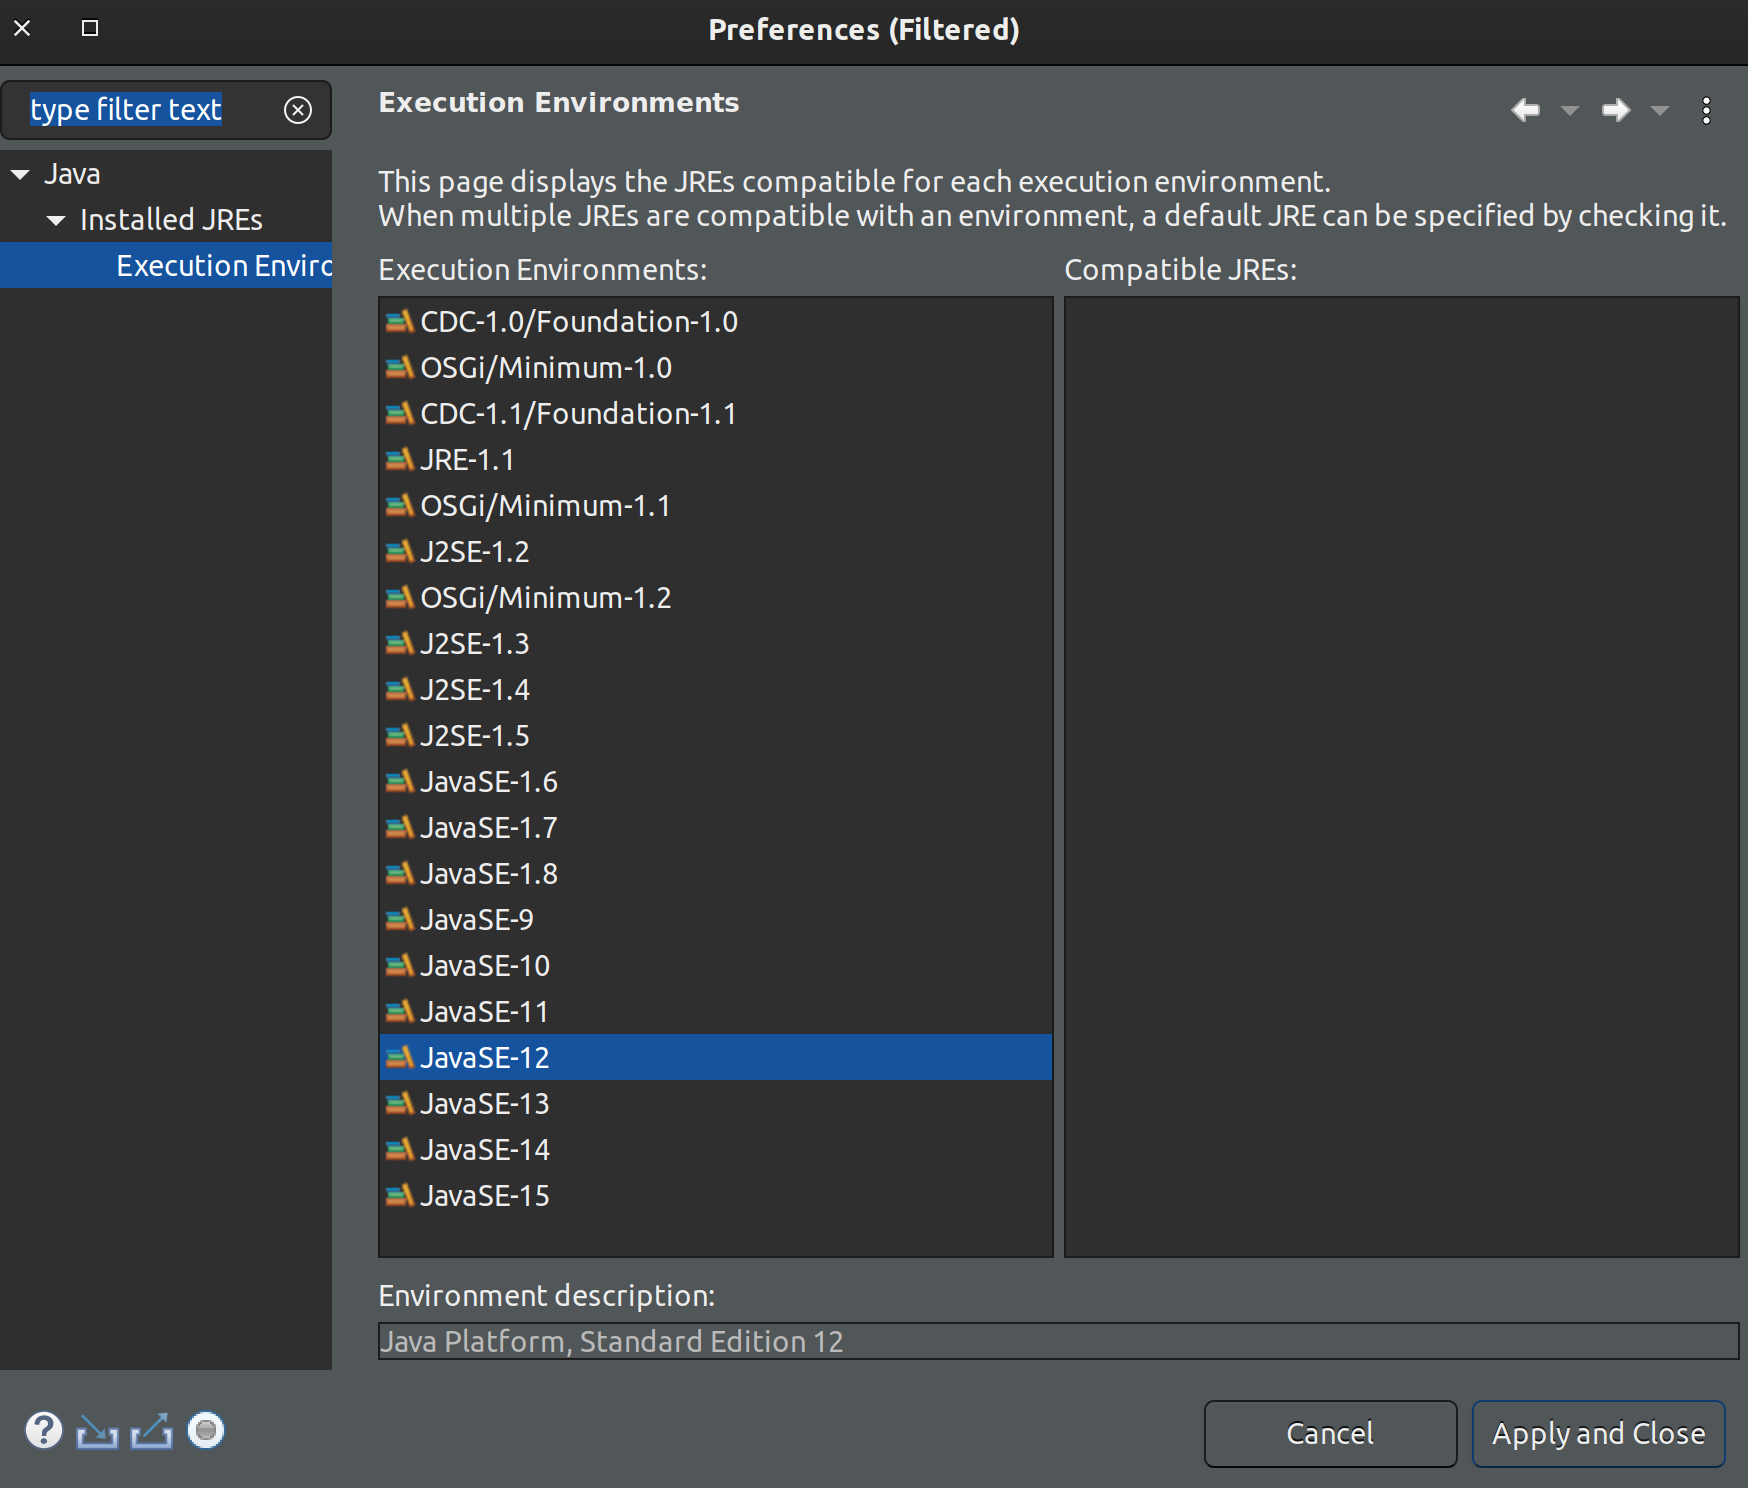Image resolution: width=1748 pixels, height=1488 pixels.
Task: Open the back history dropdown arrow
Action: [1570, 110]
